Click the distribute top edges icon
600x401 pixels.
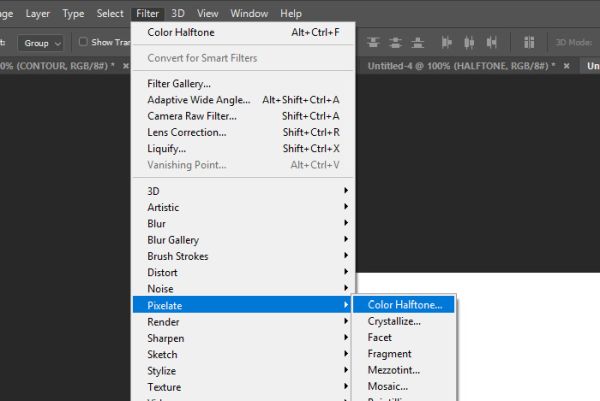coord(373,42)
